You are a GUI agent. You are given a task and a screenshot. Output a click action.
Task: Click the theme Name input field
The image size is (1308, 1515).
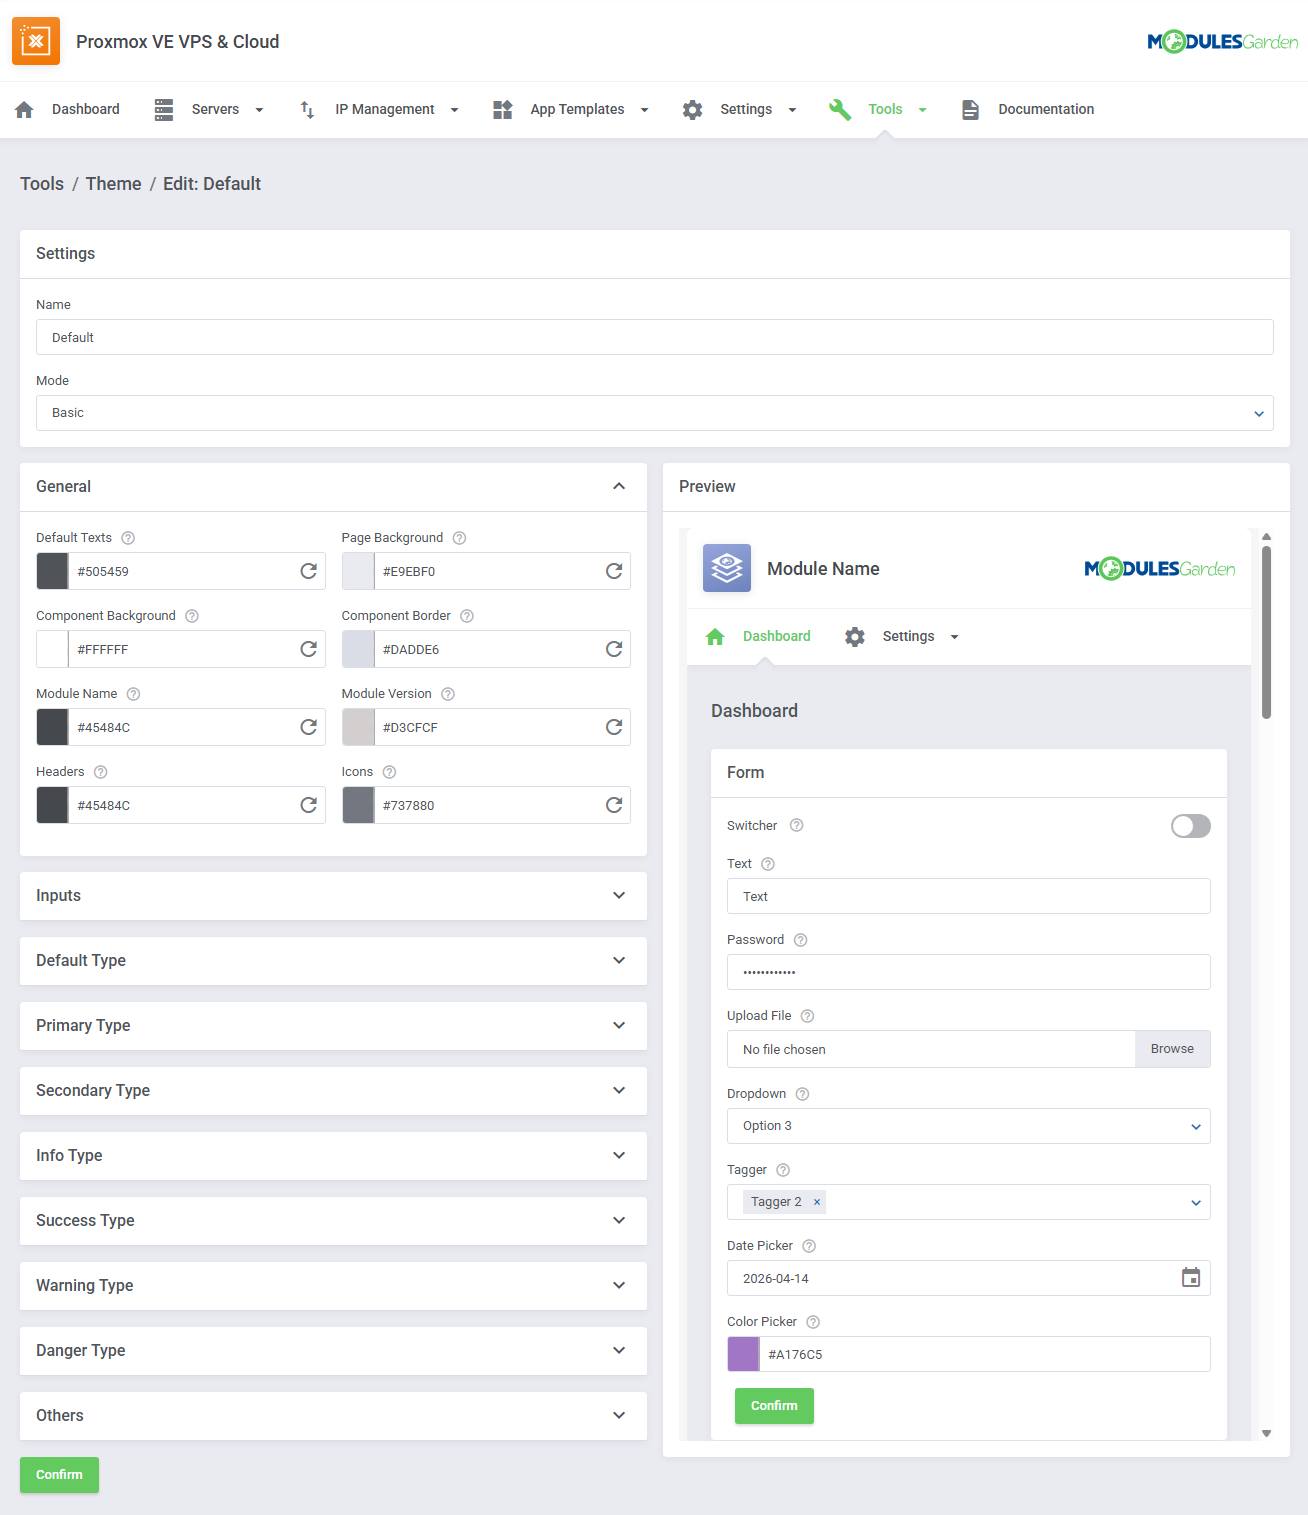coord(654,338)
